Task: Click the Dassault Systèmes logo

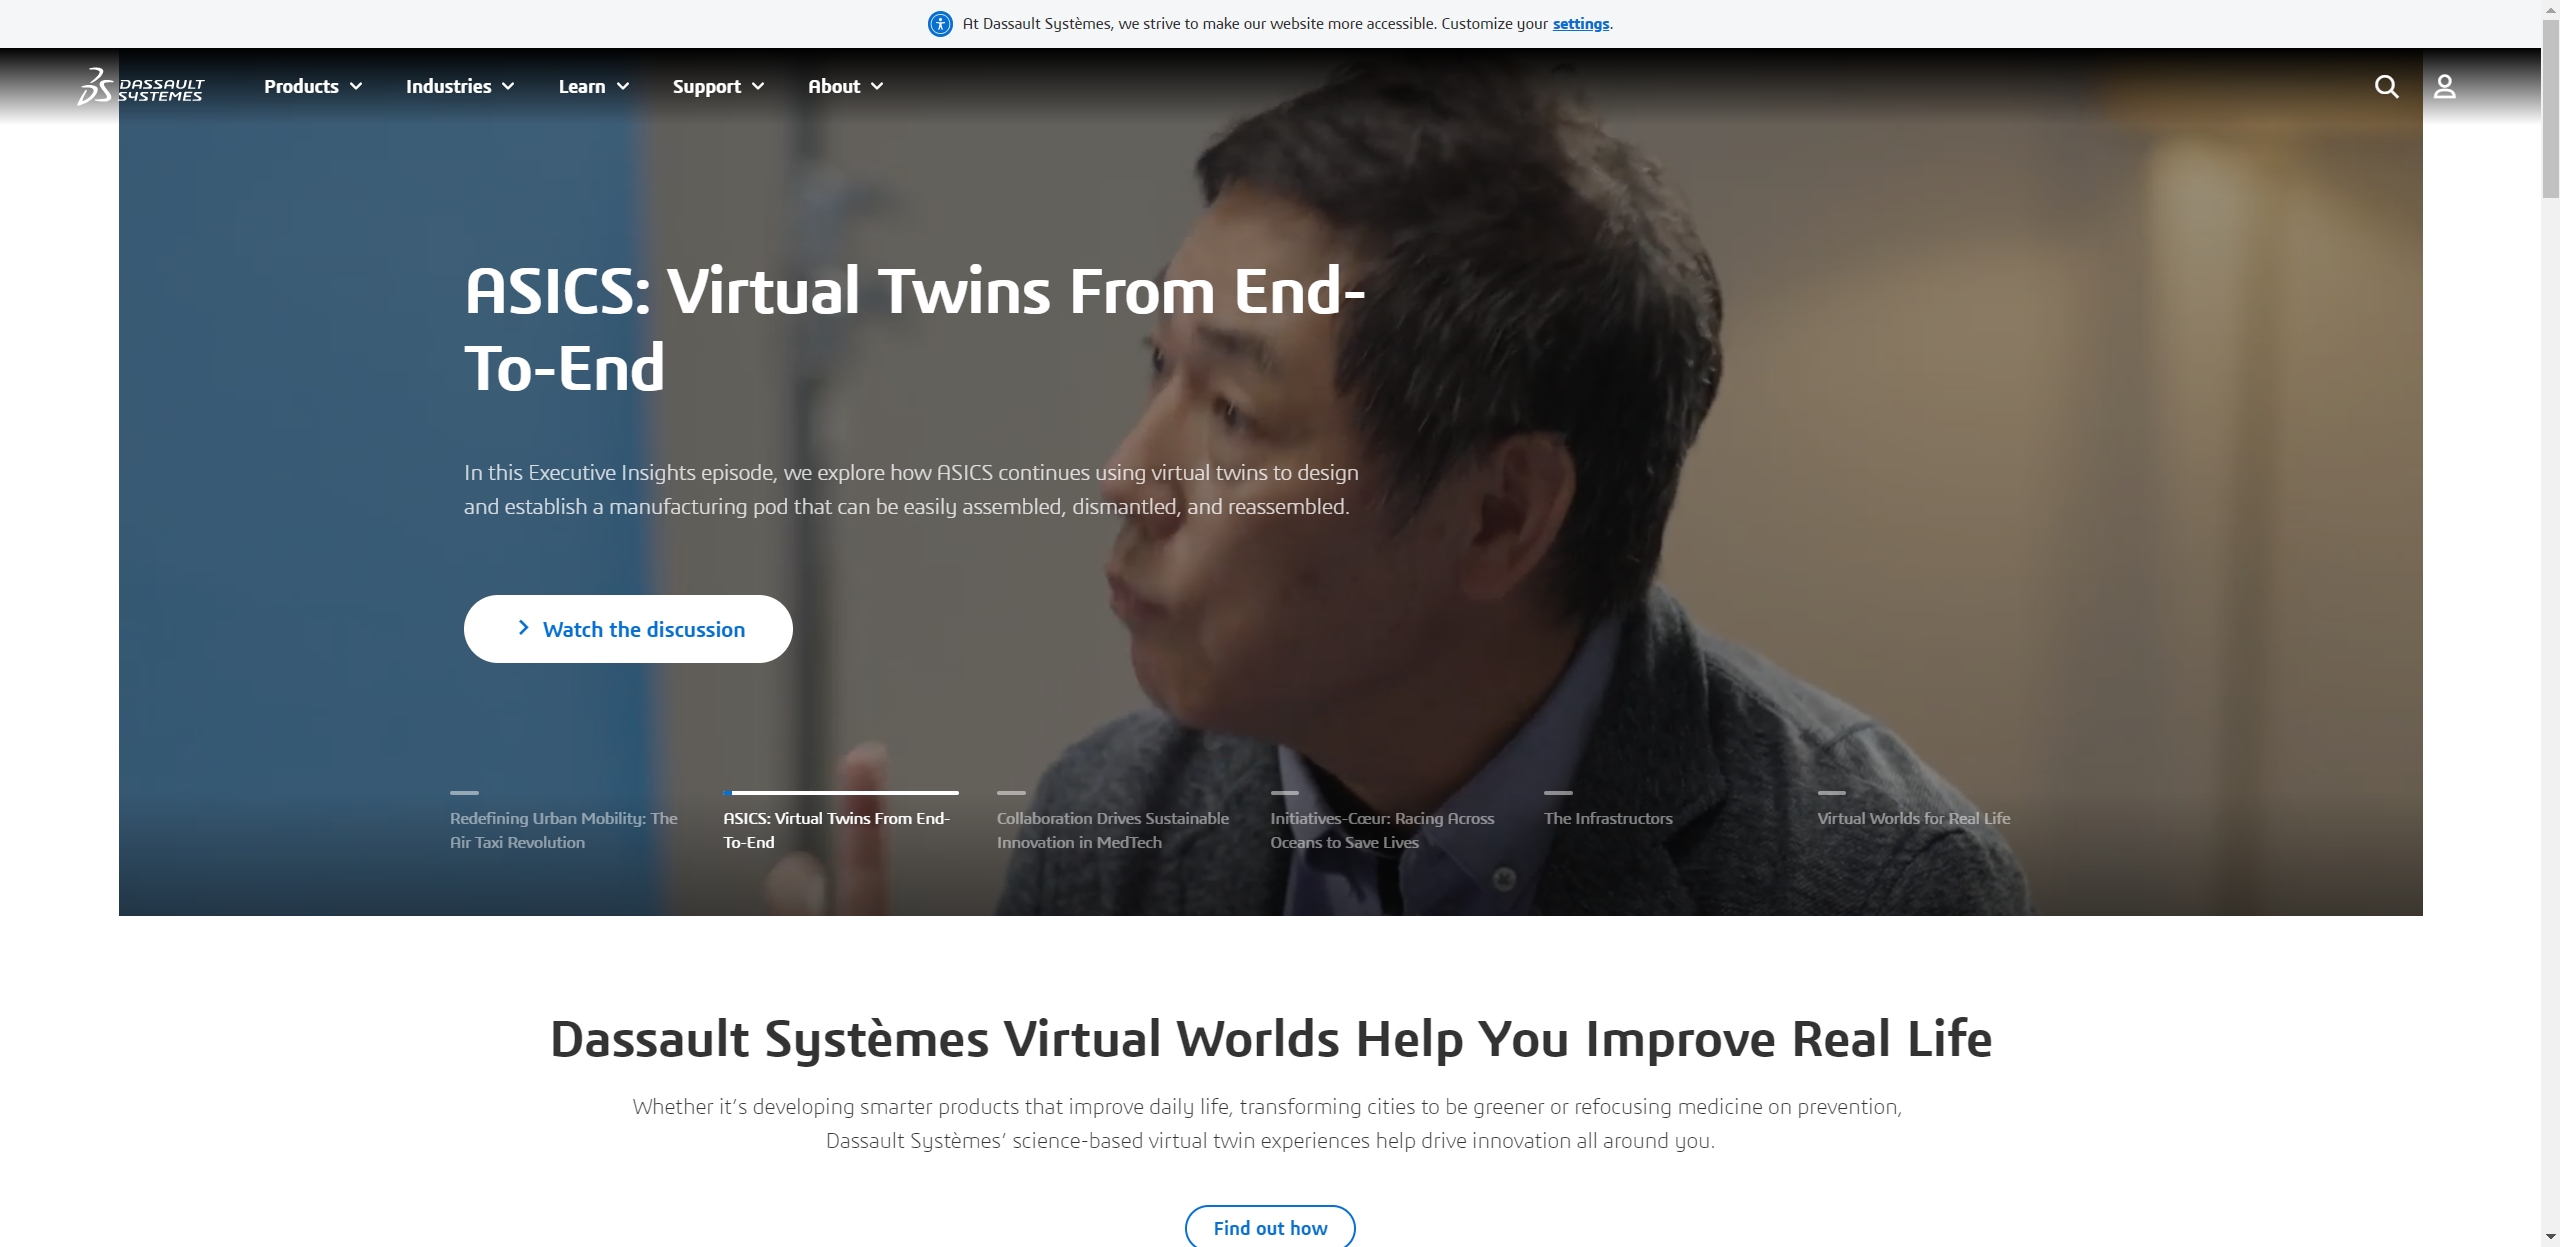Action: [x=141, y=87]
